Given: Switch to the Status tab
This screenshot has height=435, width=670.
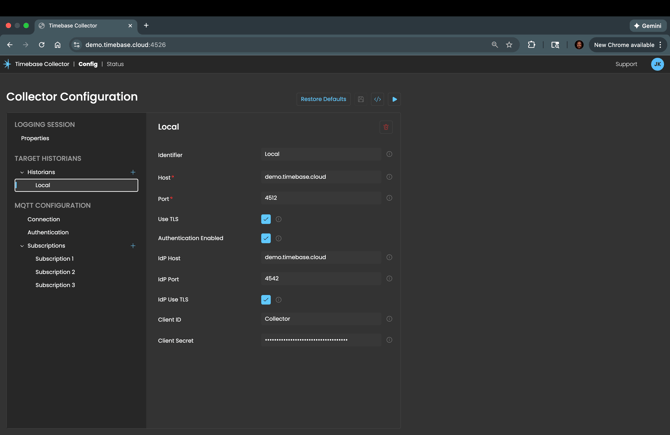Looking at the screenshot, I should 115,64.
